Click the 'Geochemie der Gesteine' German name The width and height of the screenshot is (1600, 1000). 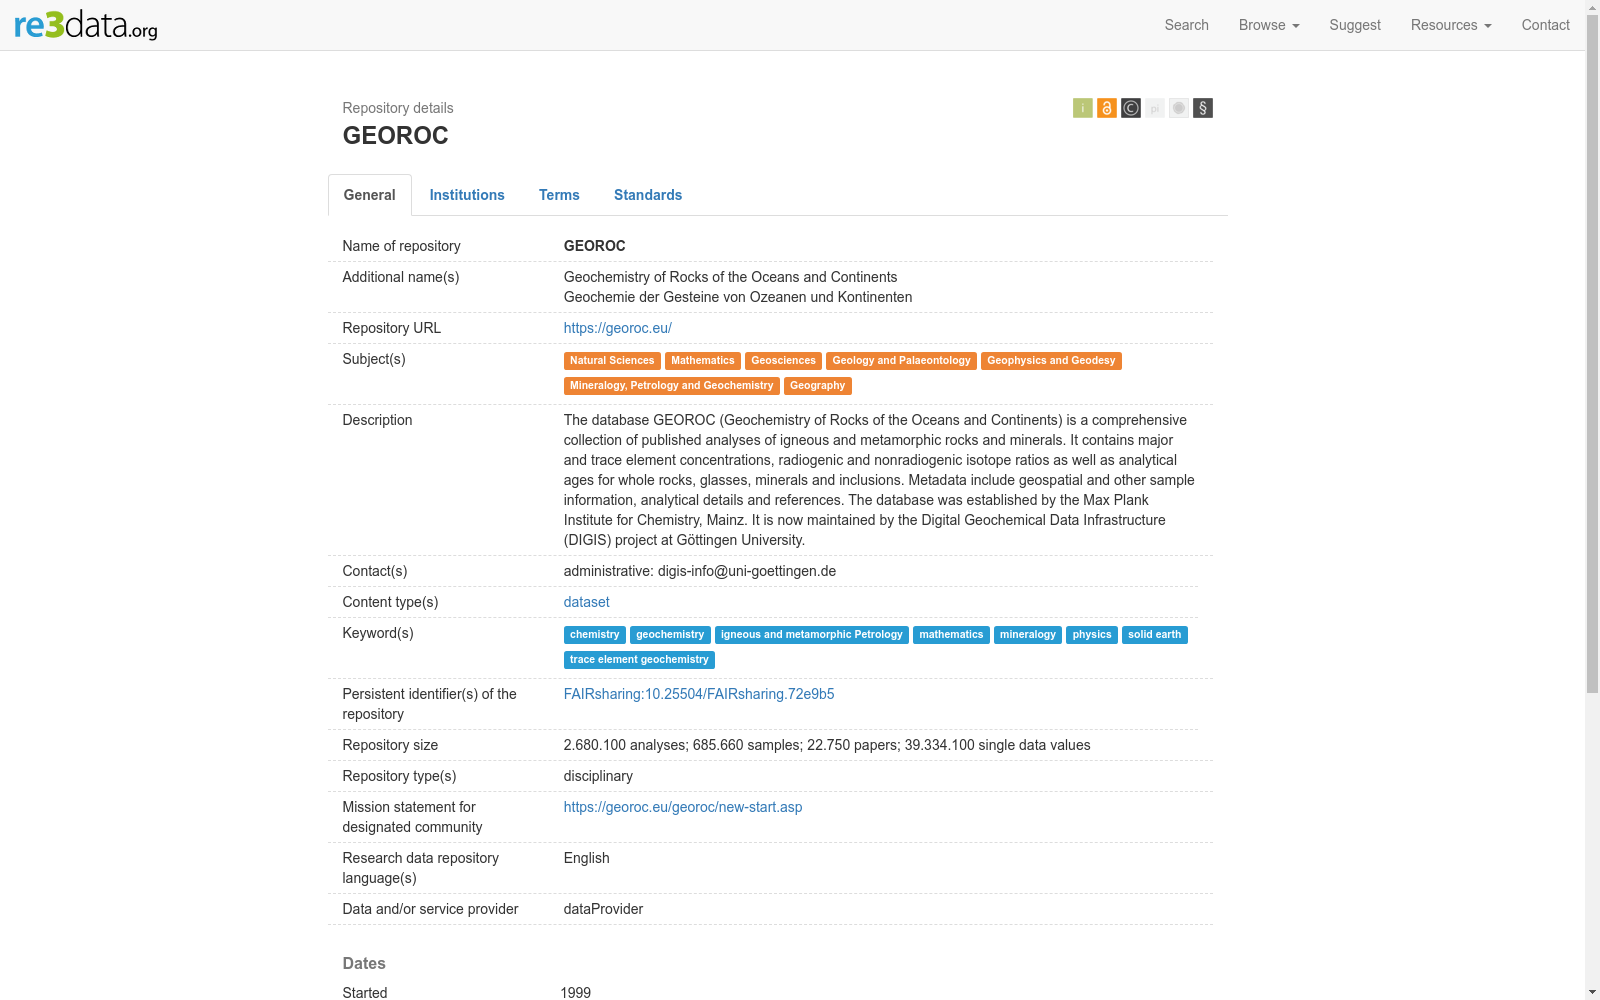738,297
